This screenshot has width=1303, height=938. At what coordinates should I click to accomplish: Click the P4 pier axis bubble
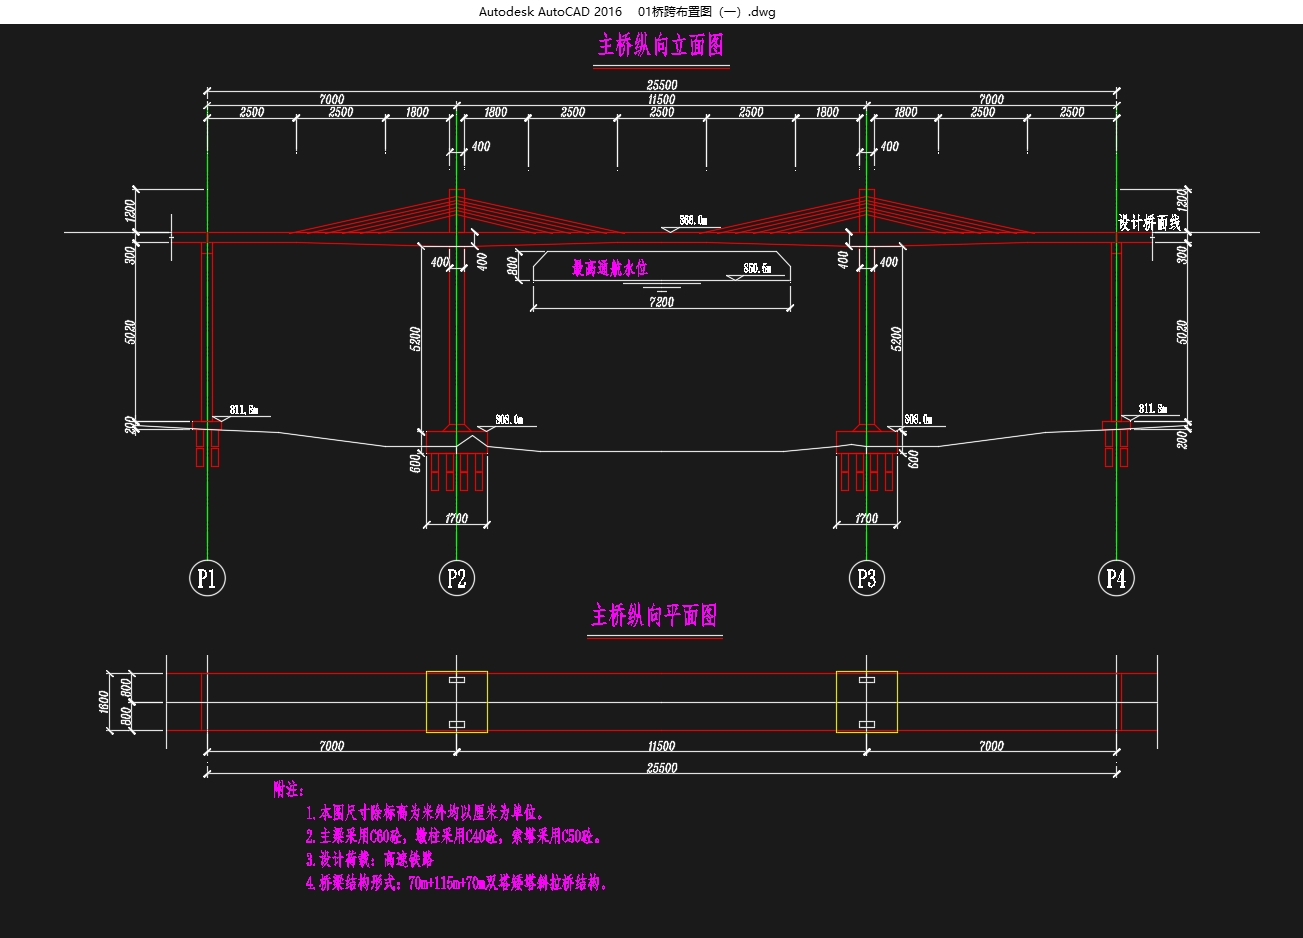pyautogui.click(x=1116, y=578)
